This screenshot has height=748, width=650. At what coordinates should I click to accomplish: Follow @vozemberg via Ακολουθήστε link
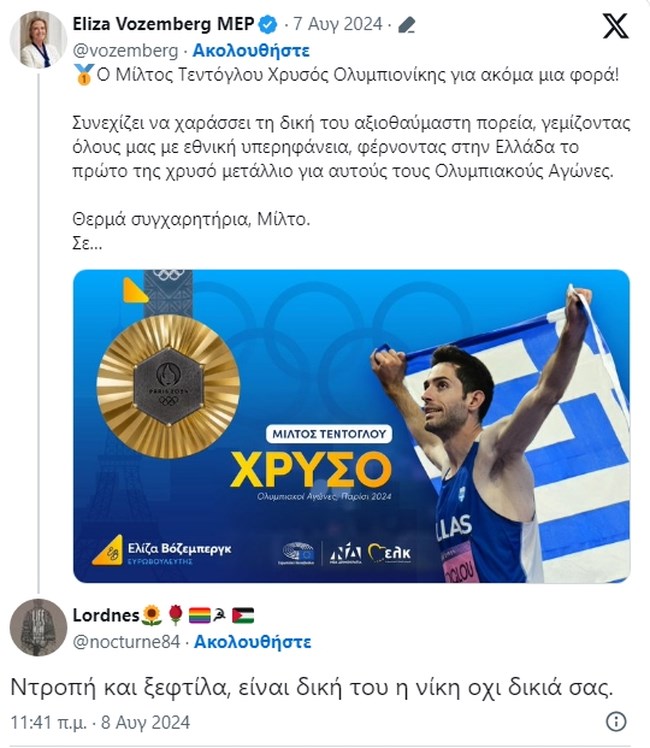(251, 50)
